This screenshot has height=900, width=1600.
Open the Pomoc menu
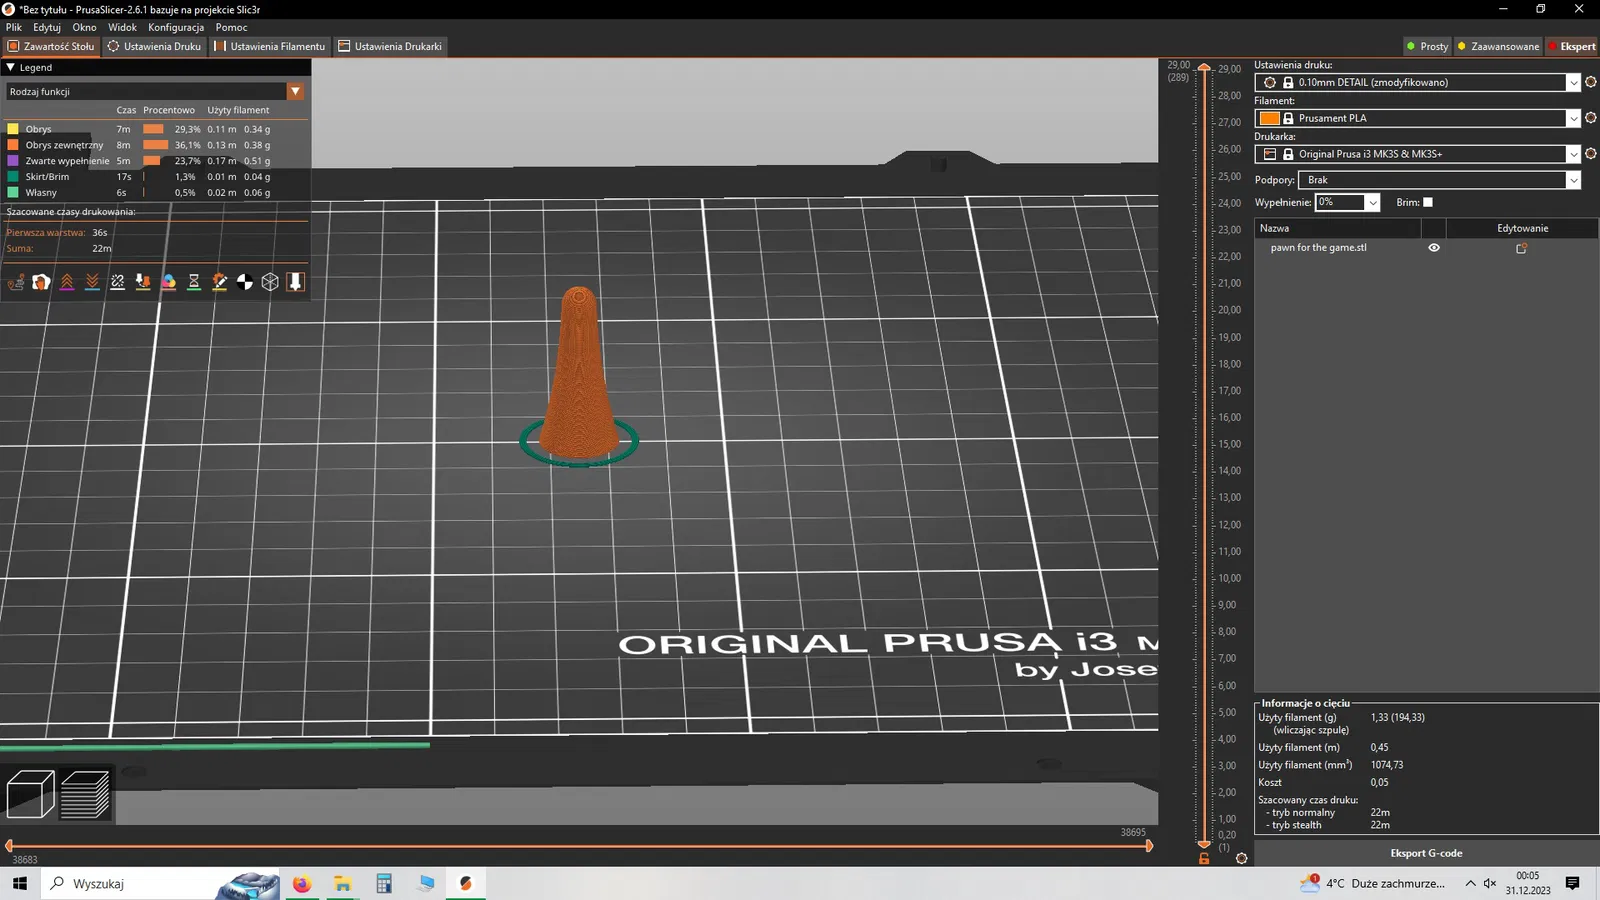231,27
